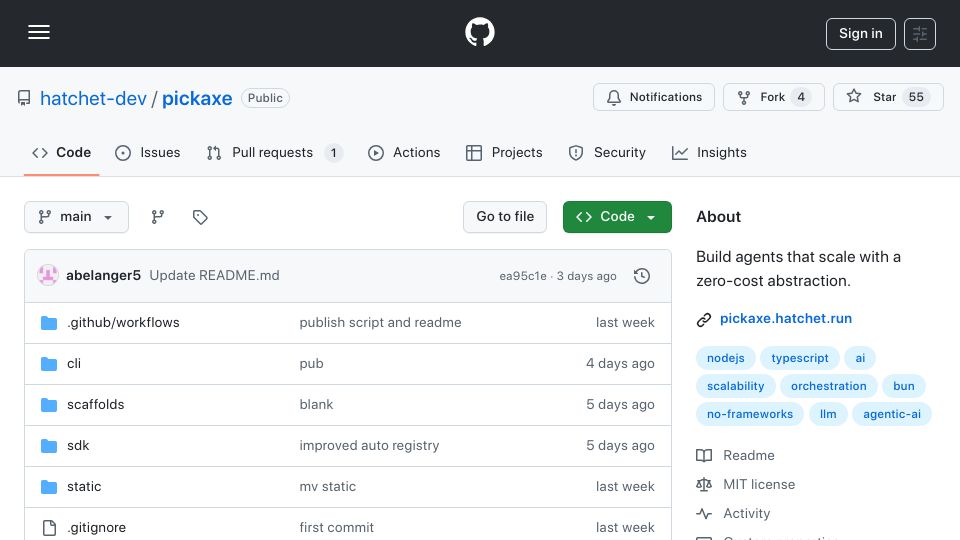Open the static folder
This screenshot has width=960, height=540.
click(x=84, y=487)
